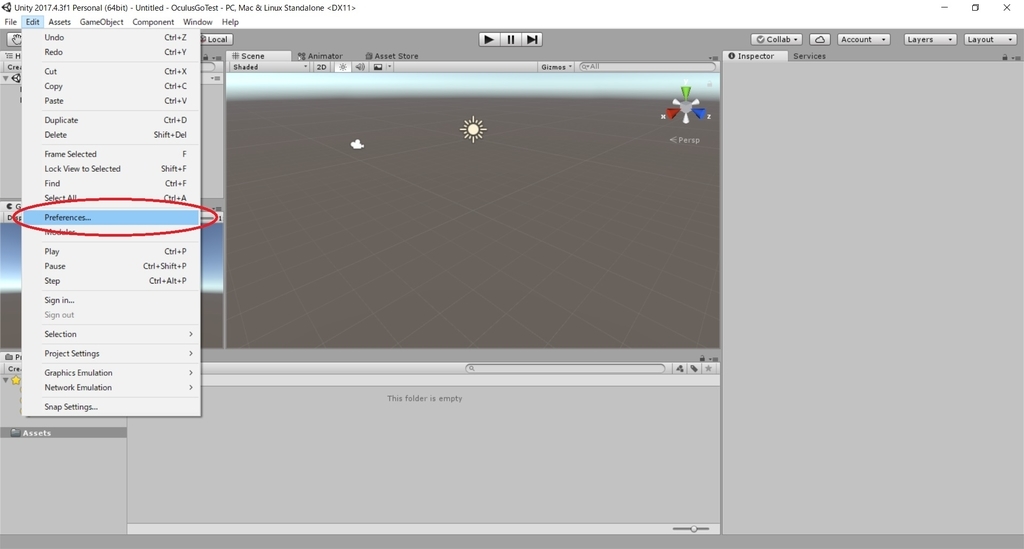This screenshot has width=1024, height=549.
Task: Open the Window menu
Action: click(x=197, y=22)
